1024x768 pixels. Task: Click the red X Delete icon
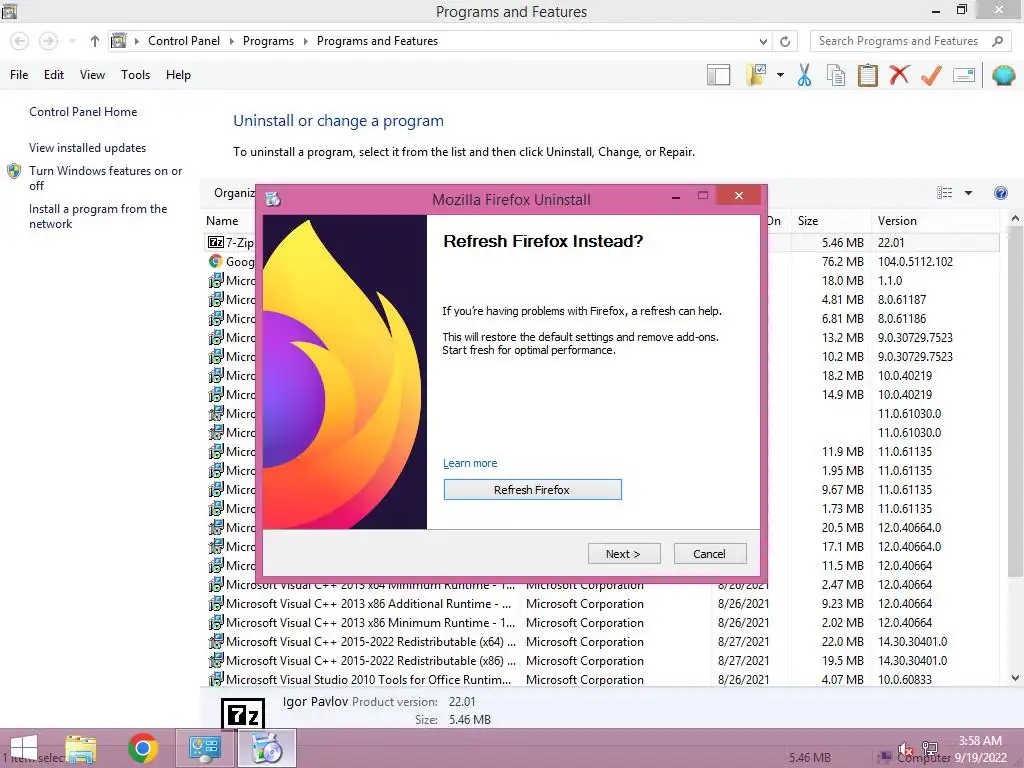pos(899,75)
